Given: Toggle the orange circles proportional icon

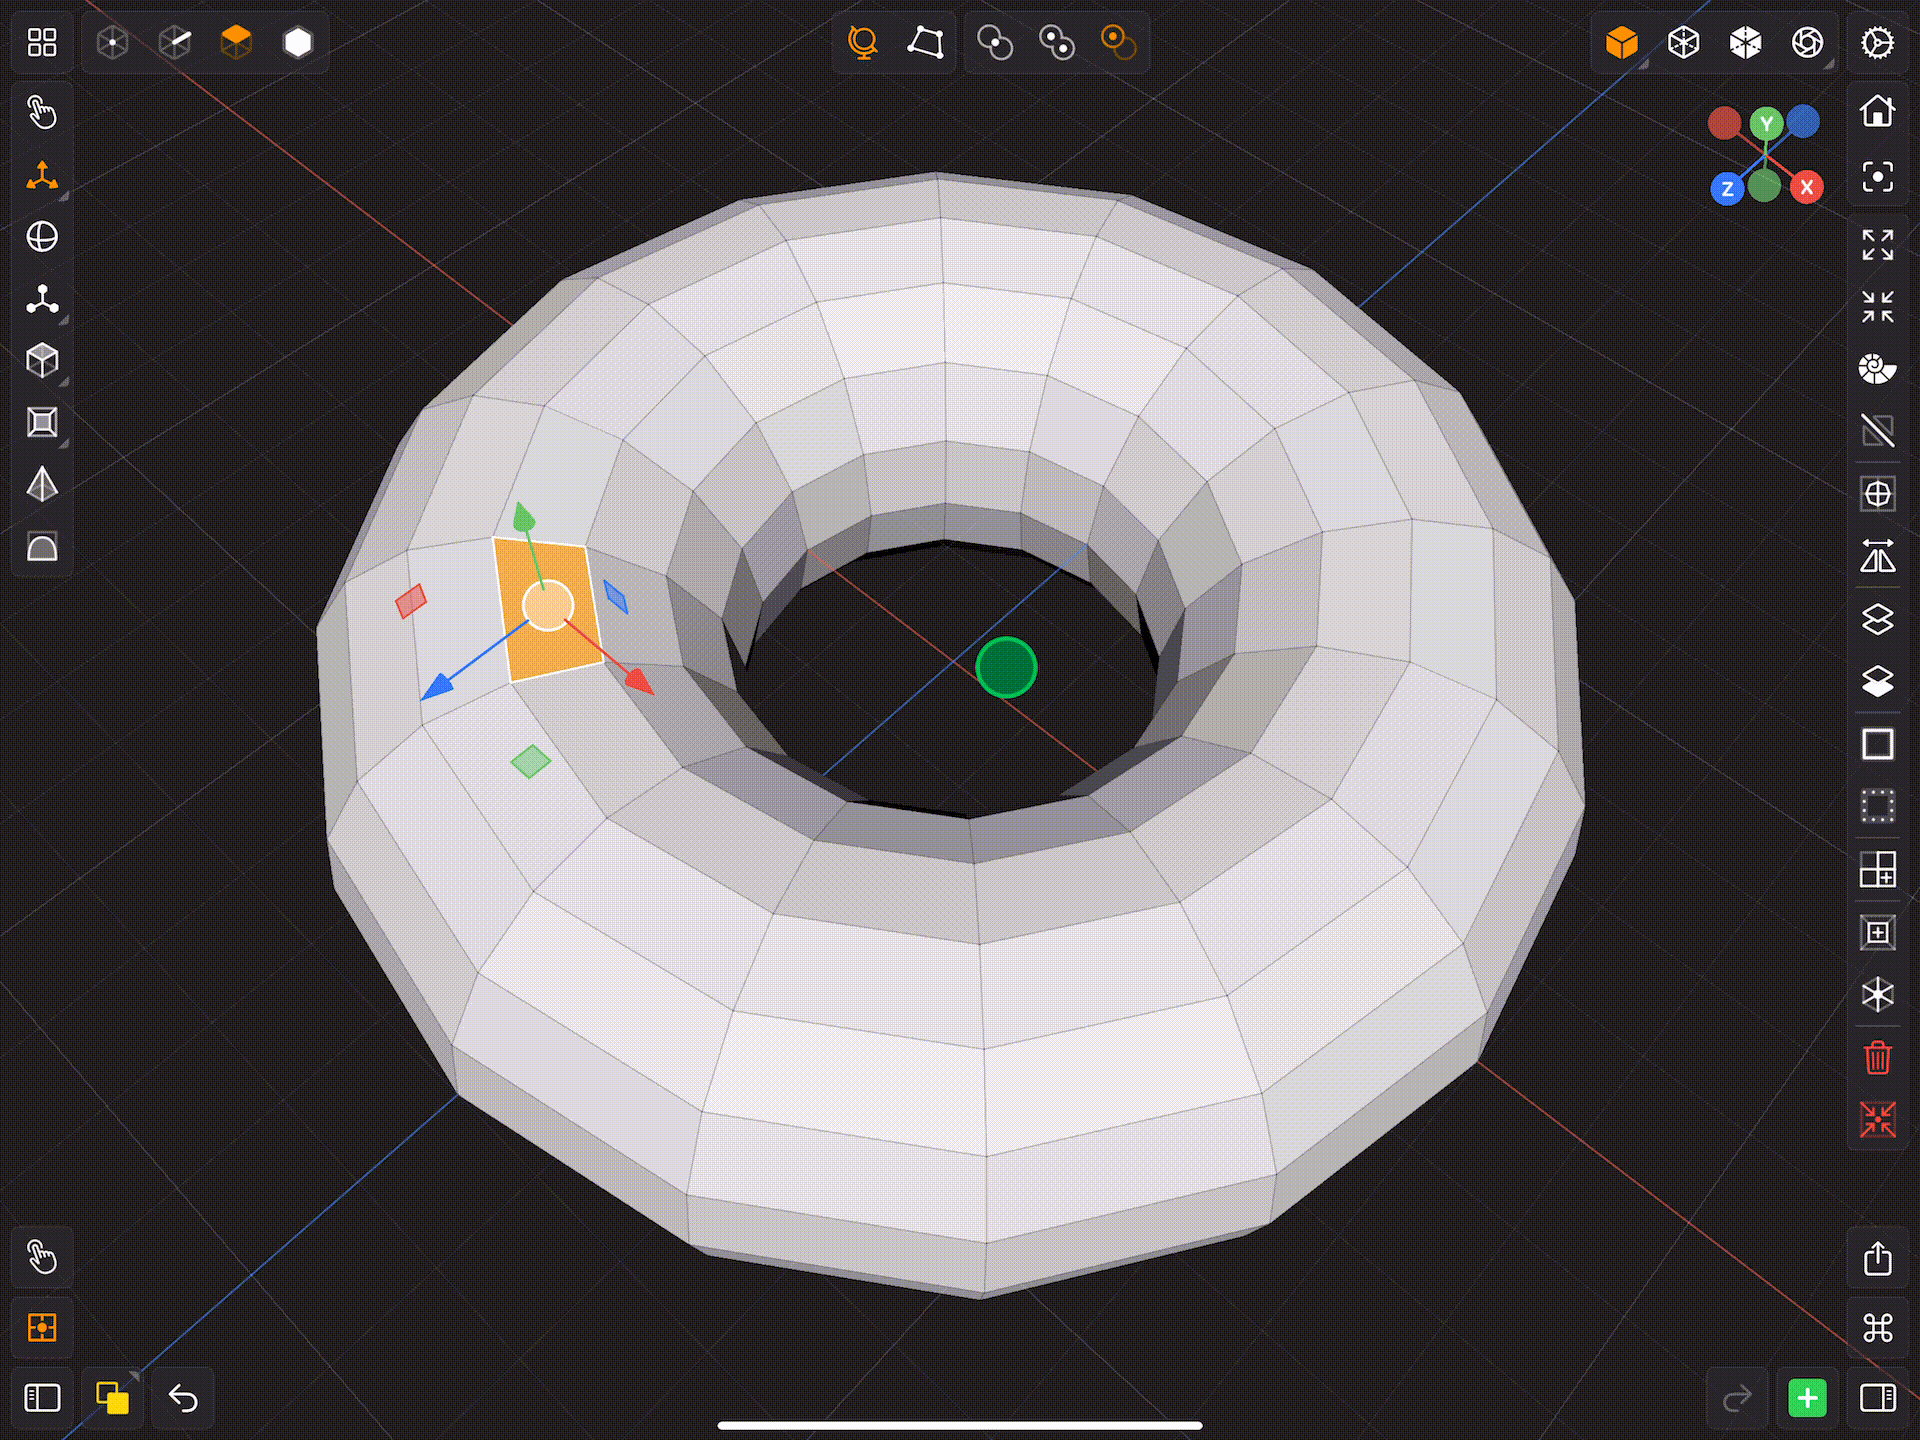Looking at the screenshot, I should pos(1118,42).
